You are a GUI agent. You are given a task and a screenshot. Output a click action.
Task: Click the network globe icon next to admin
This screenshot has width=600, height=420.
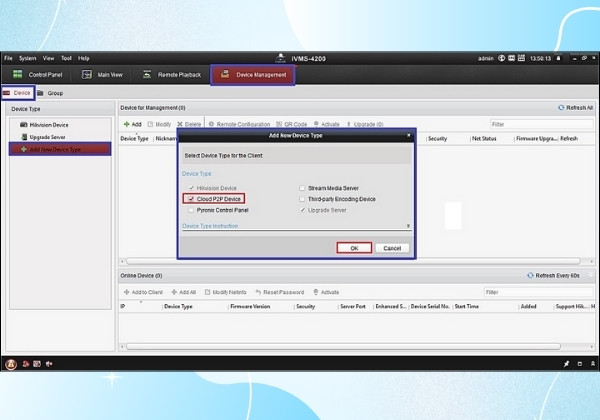click(502, 58)
